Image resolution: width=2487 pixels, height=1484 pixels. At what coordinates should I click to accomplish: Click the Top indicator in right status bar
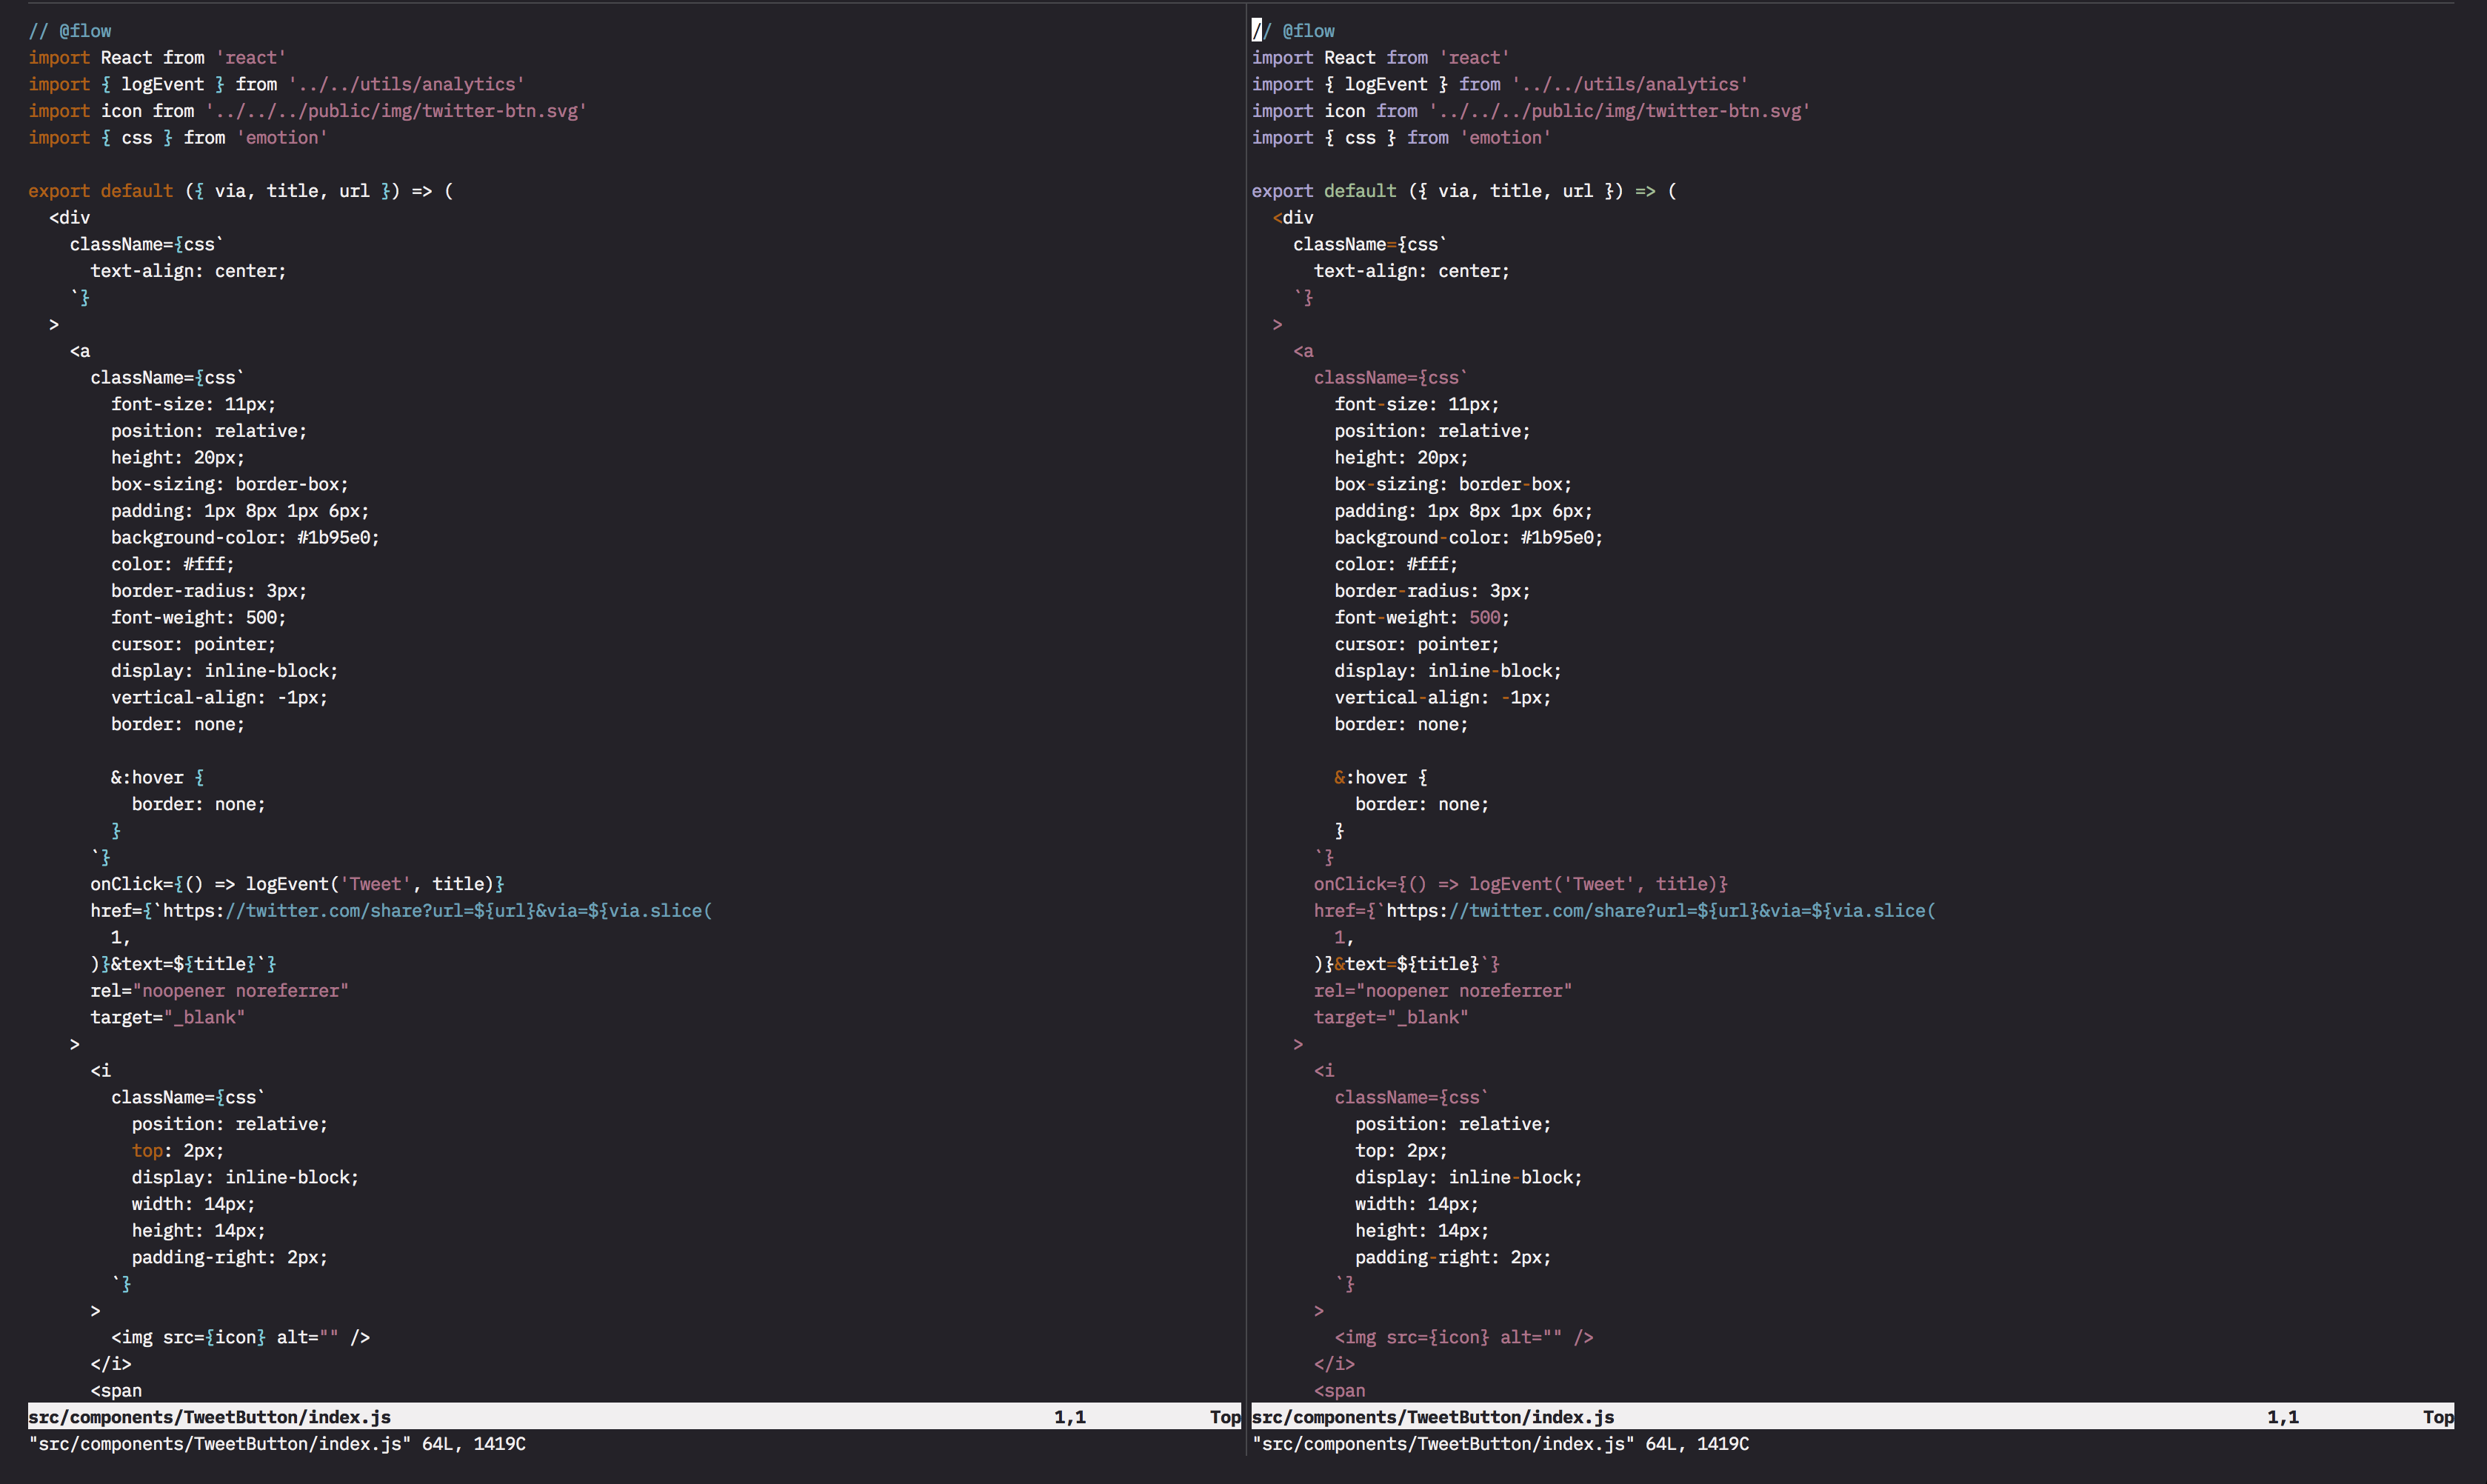(2438, 1416)
